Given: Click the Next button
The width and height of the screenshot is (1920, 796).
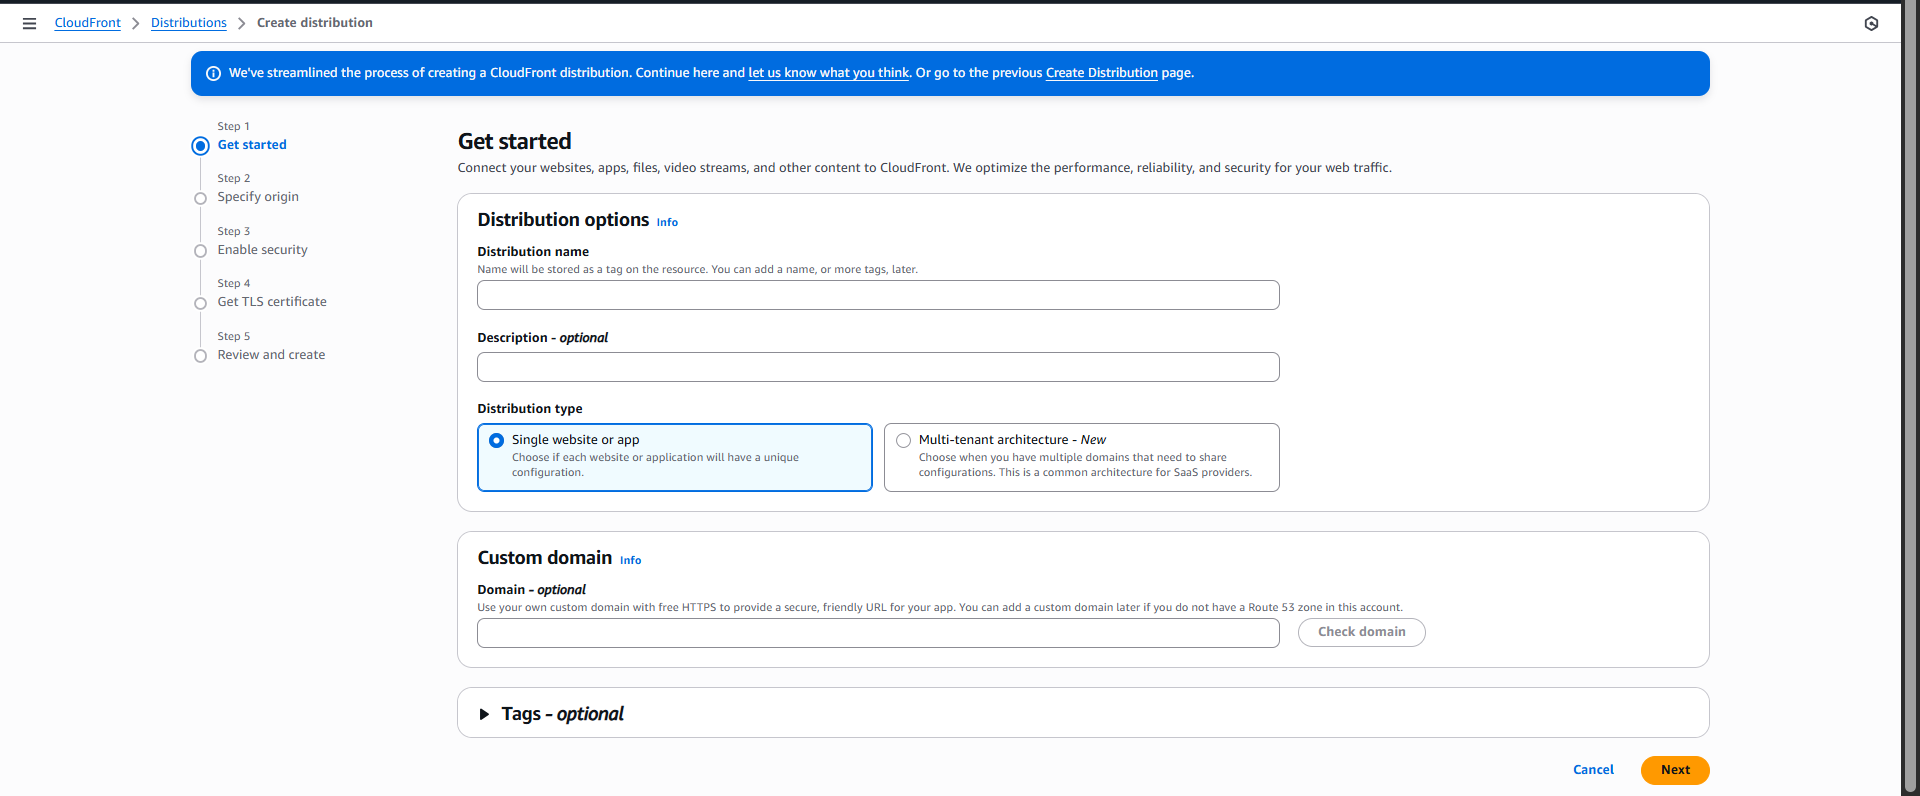Looking at the screenshot, I should tap(1675, 770).
